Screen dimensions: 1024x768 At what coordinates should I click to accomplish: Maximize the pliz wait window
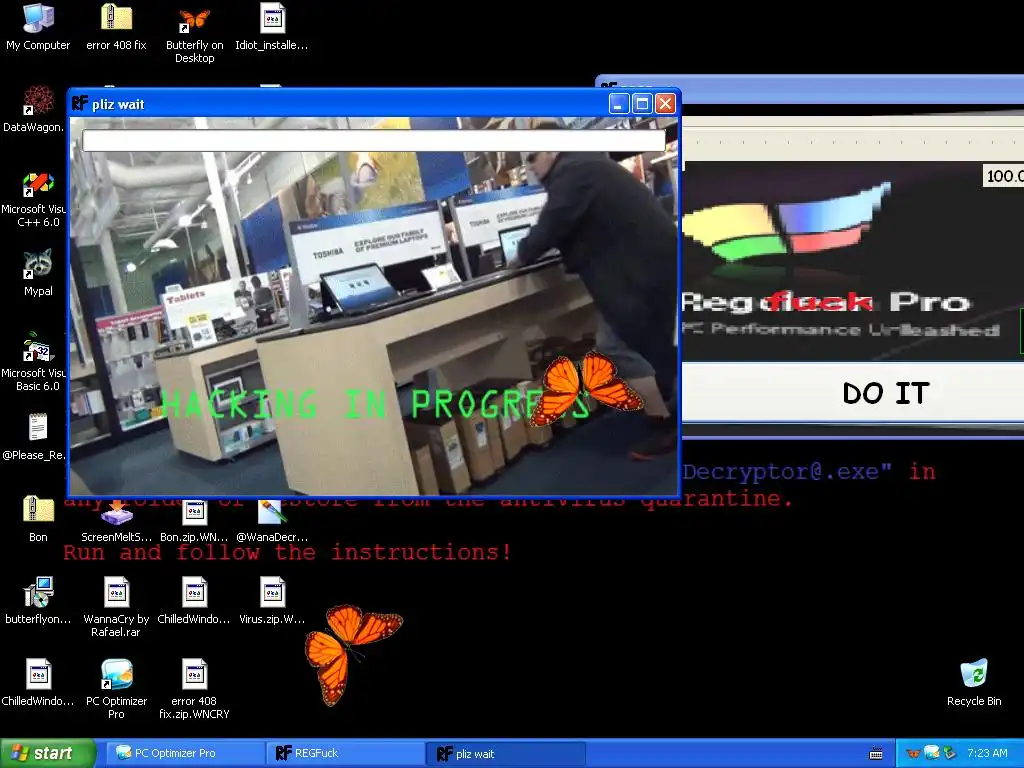click(642, 103)
